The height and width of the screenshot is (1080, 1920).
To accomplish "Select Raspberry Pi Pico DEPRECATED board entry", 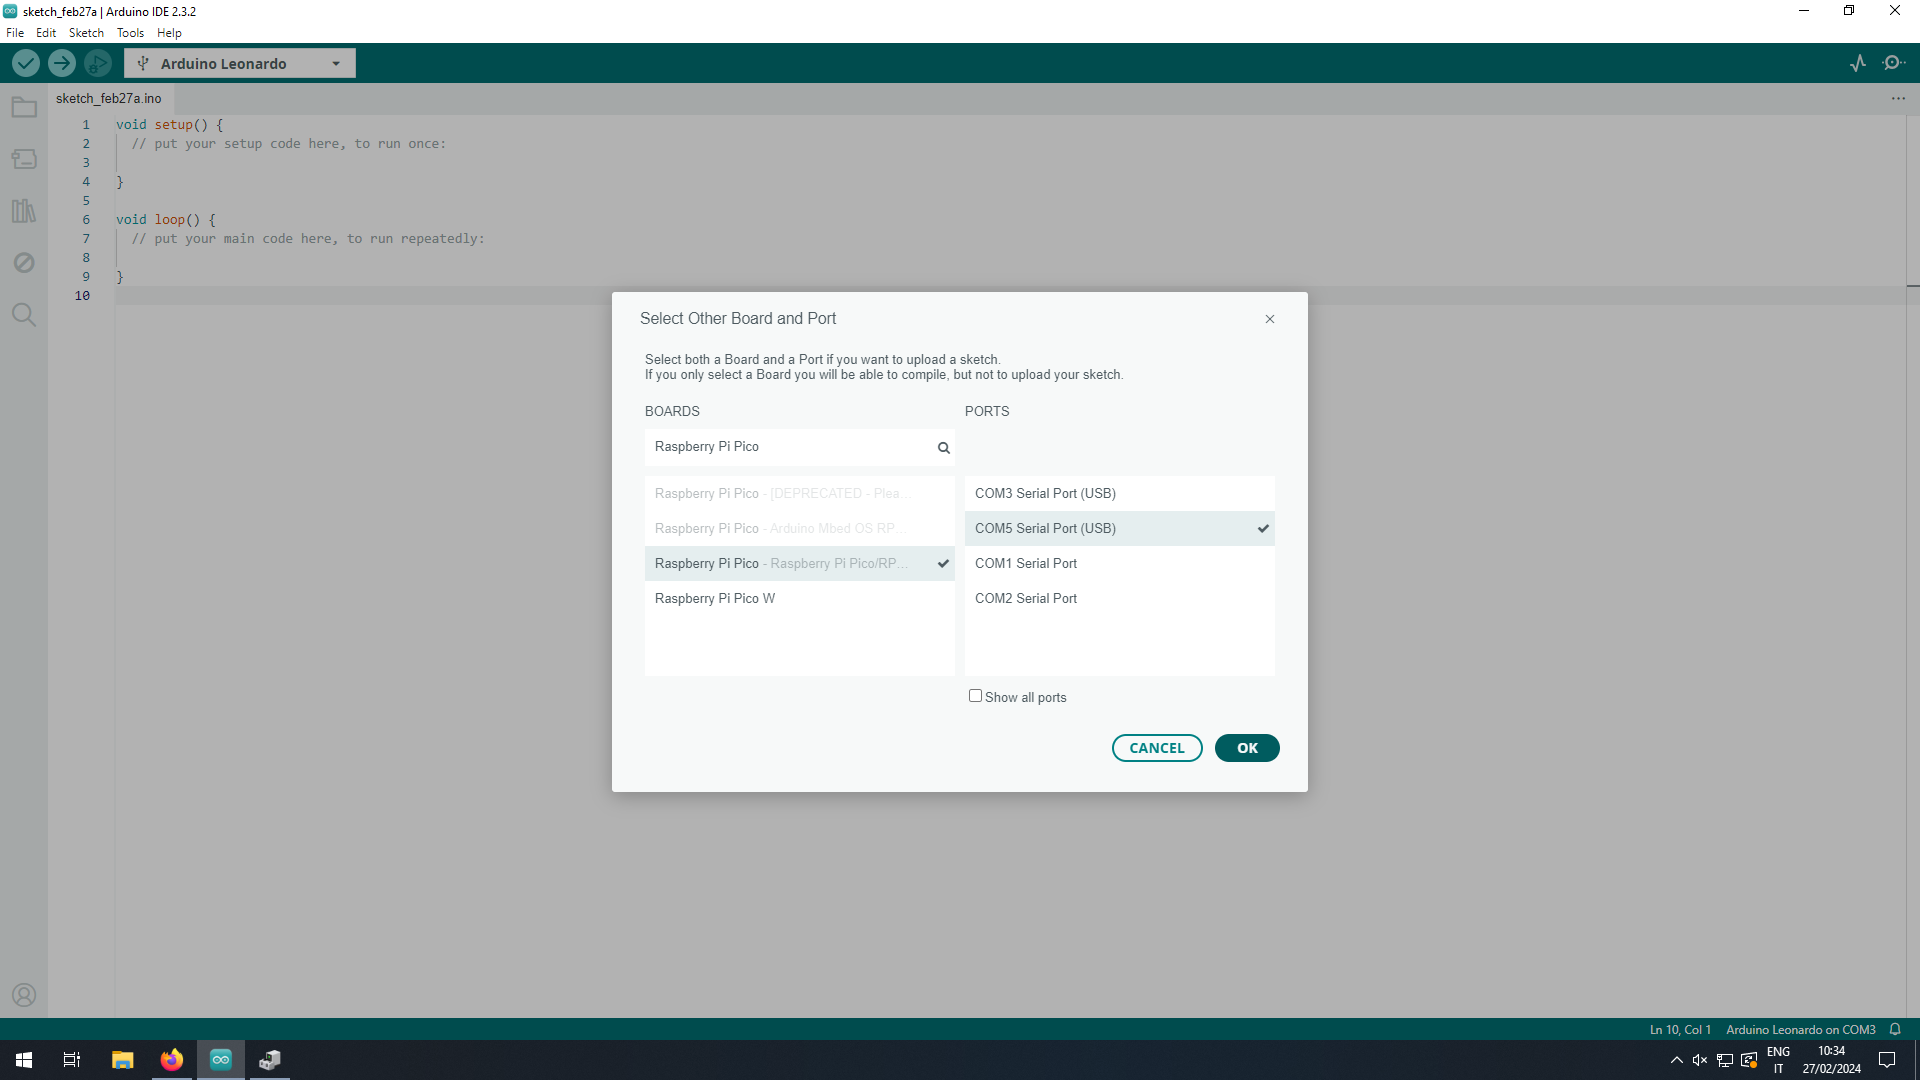I will click(x=799, y=493).
